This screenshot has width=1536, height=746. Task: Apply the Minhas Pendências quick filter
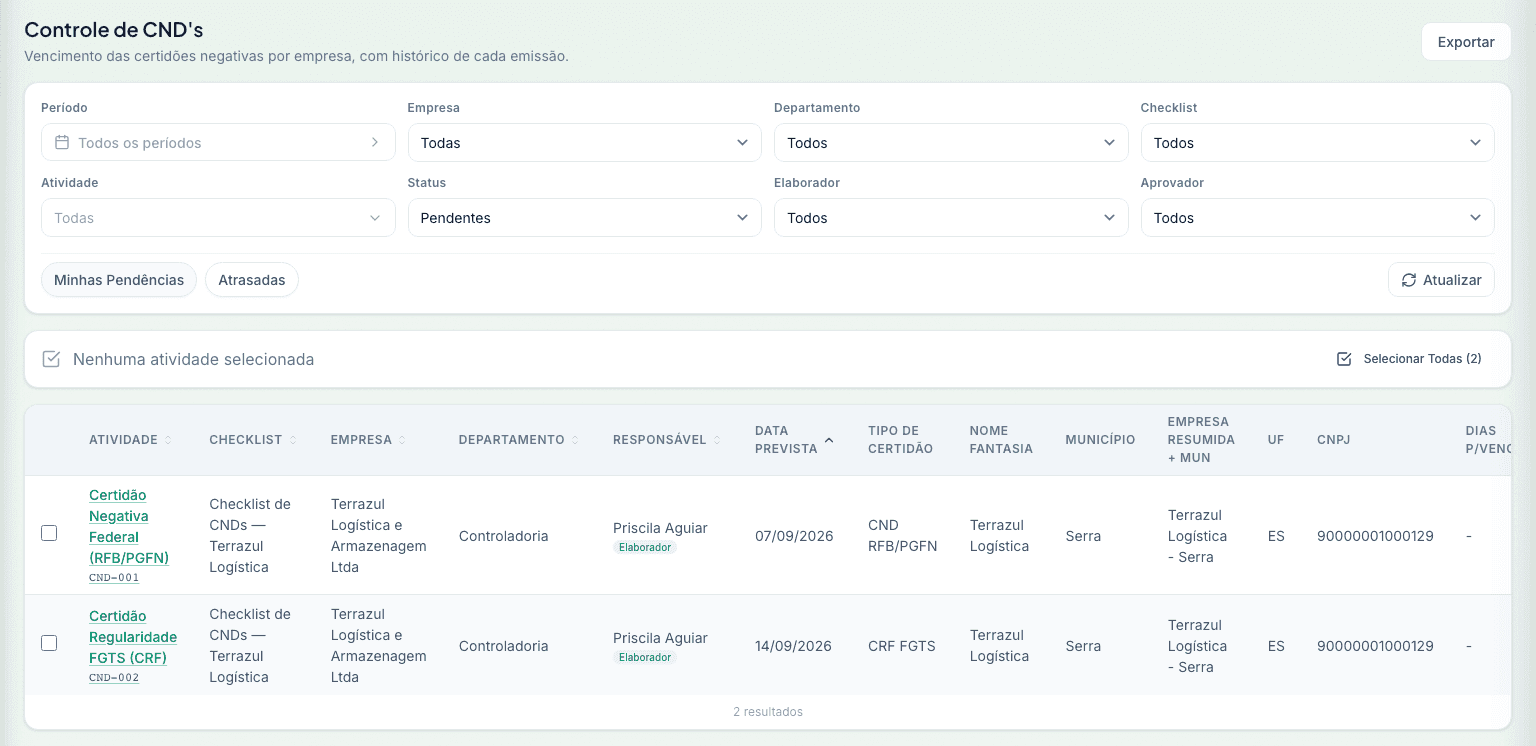tap(119, 280)
